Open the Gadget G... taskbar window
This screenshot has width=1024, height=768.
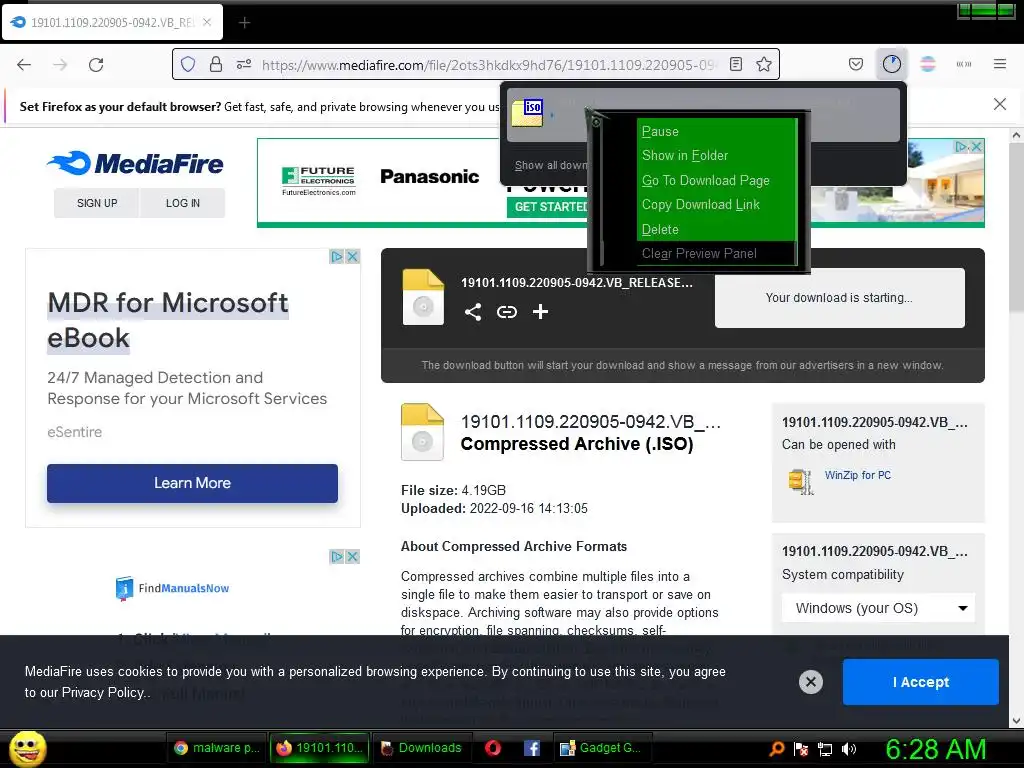602,748
